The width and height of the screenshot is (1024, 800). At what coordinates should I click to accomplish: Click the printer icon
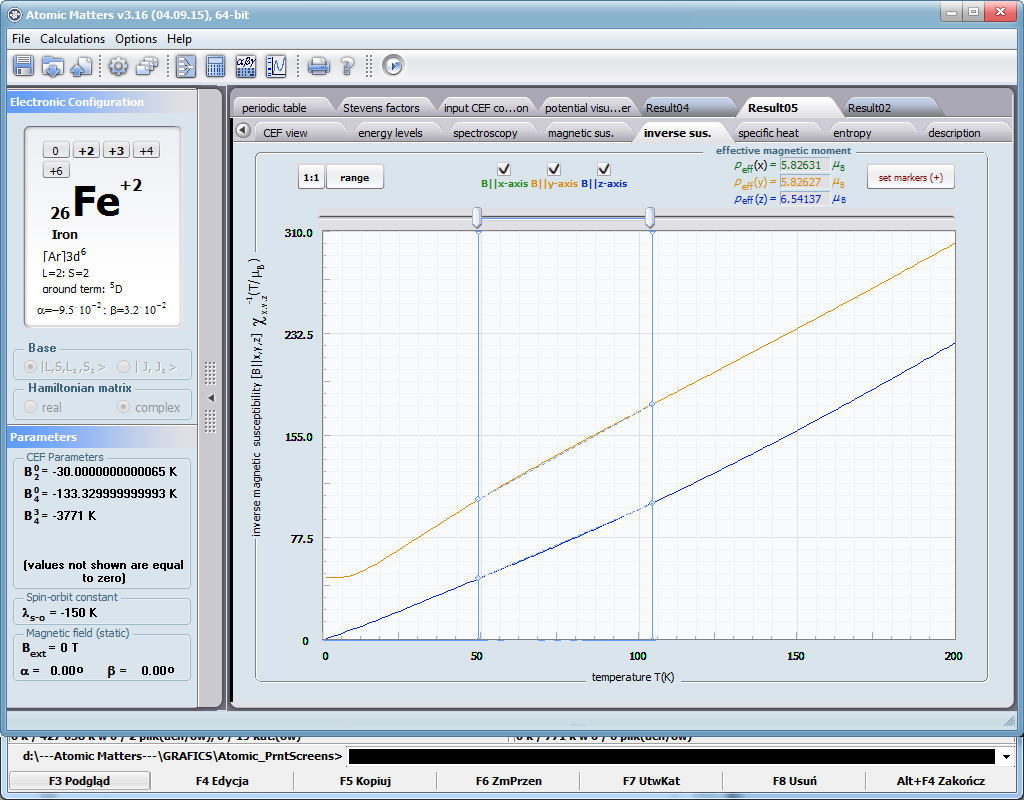(318, 66)
